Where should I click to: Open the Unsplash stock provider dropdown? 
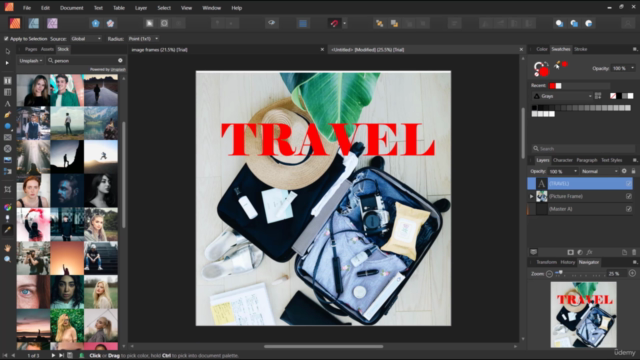(31, 60)
